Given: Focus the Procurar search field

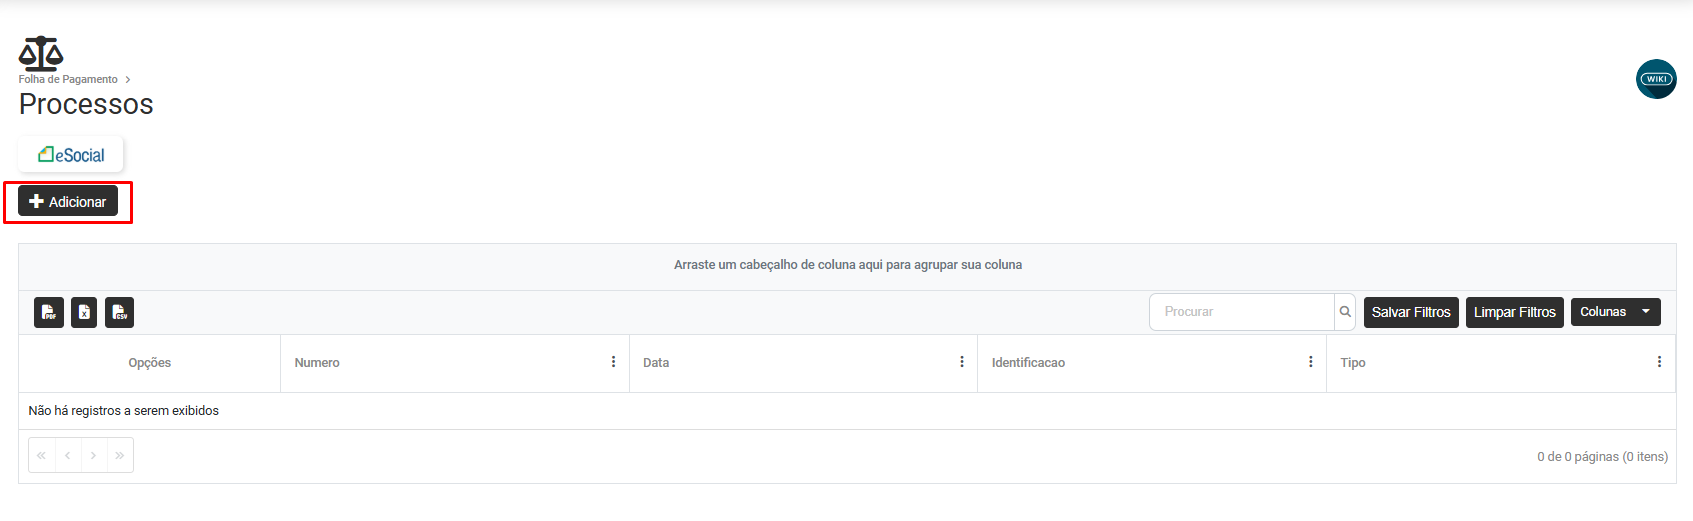Looking at the screenshot, I should point(1242,312).
